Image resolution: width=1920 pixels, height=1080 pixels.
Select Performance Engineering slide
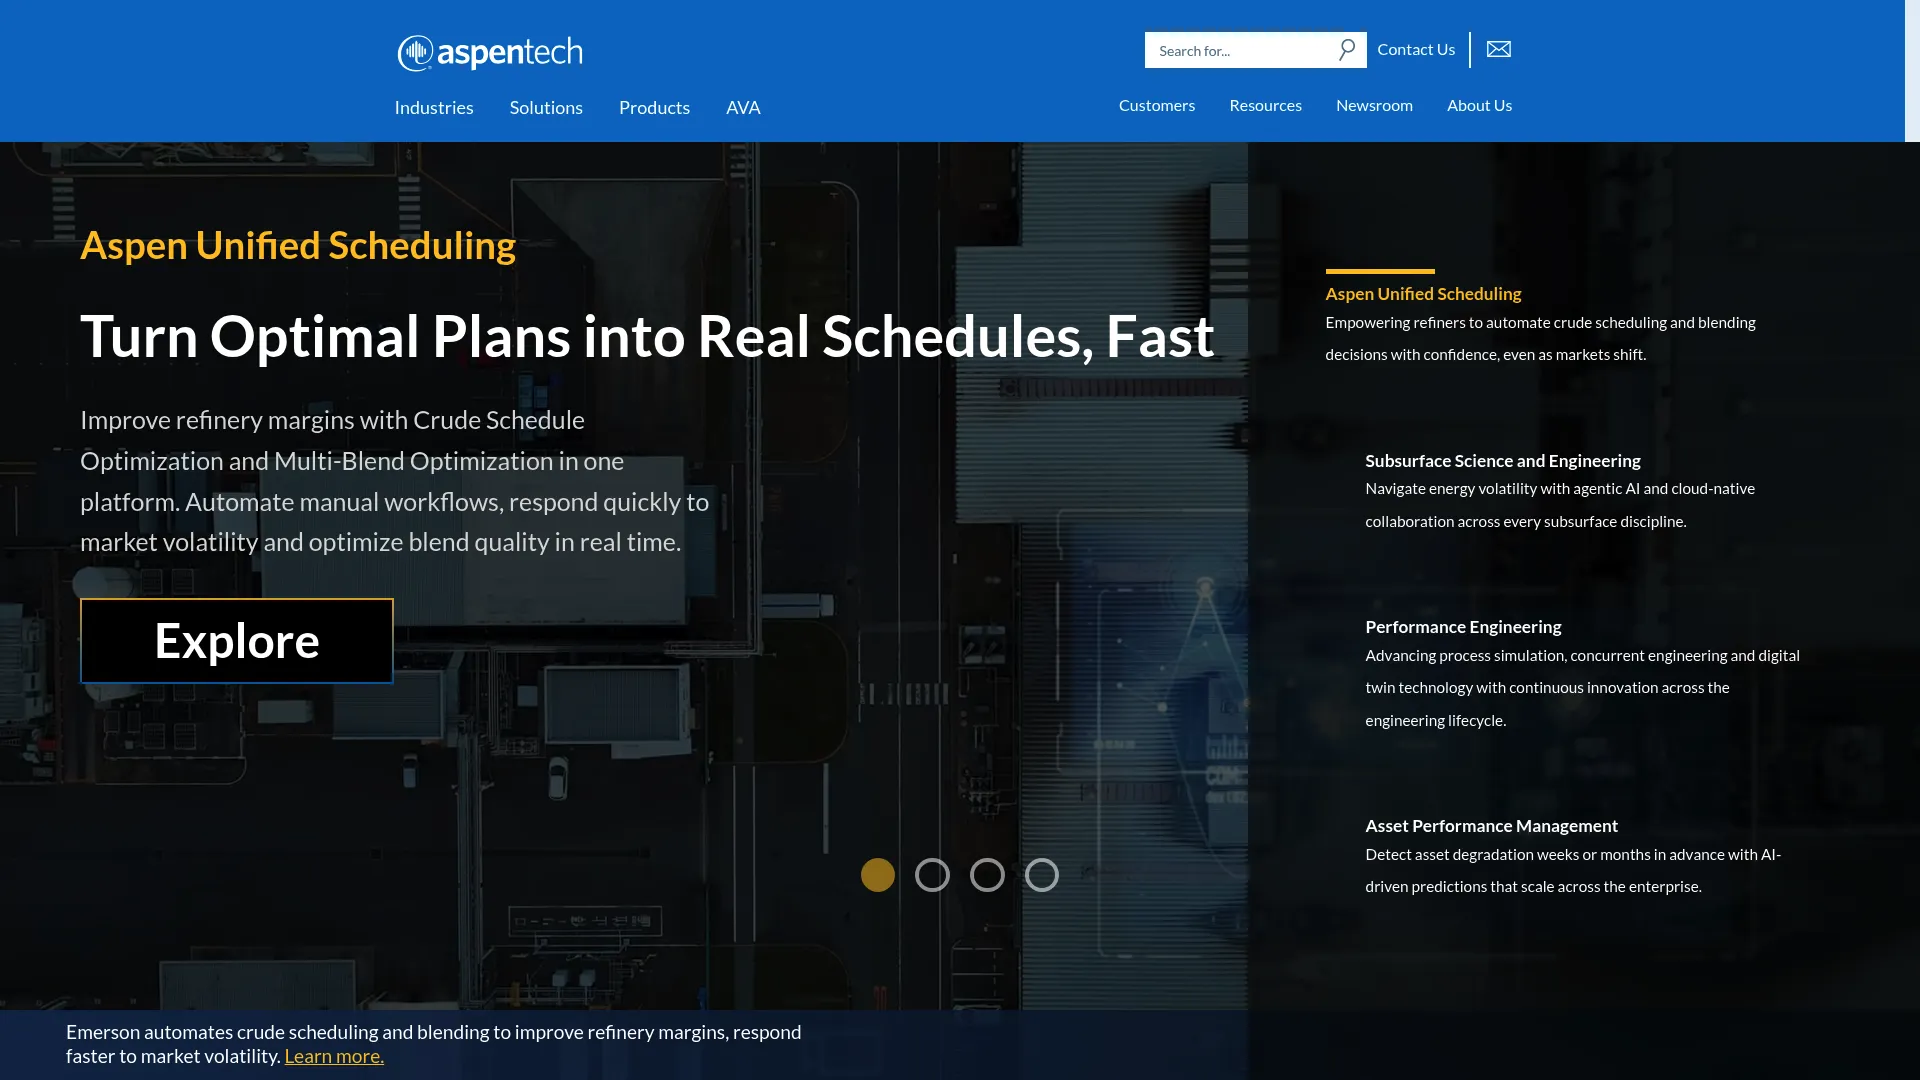point(1463,627)
